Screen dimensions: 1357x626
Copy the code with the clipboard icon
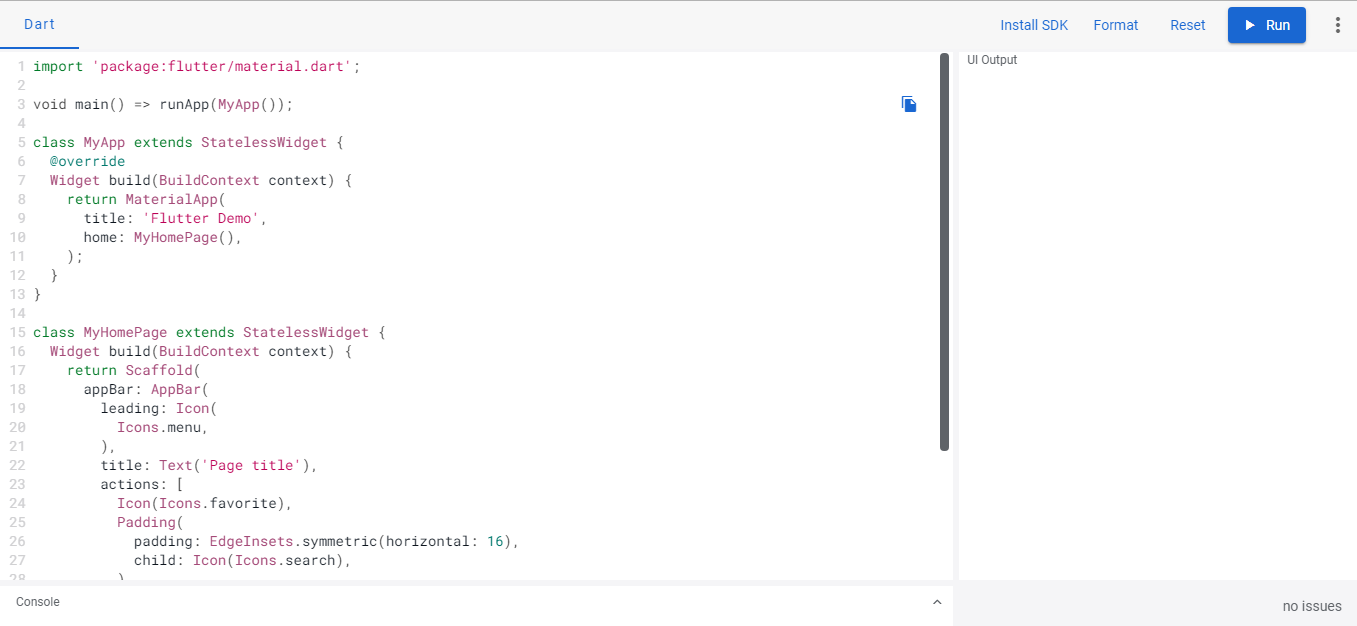coord(909,104)
